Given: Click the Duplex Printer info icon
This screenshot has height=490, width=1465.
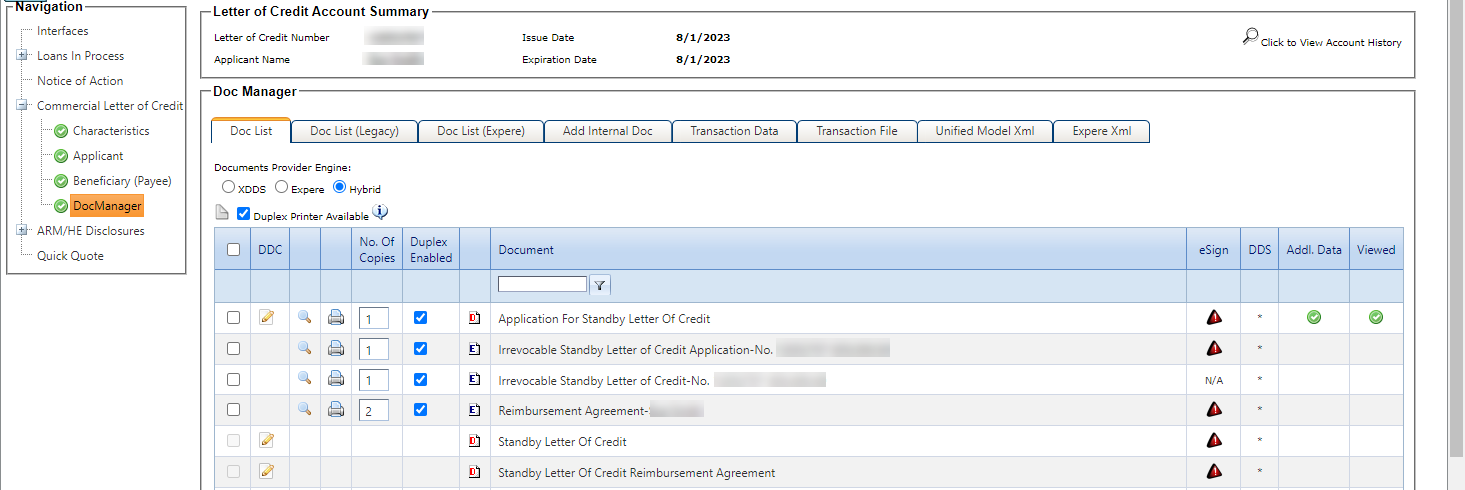Looking at the screenshot, I should pos(380,213).
